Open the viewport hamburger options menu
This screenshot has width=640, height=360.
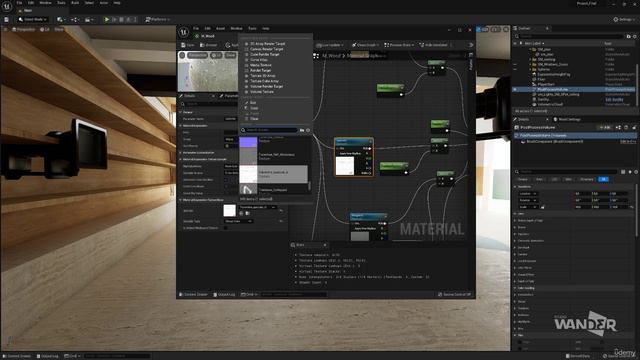pos(5,29)
